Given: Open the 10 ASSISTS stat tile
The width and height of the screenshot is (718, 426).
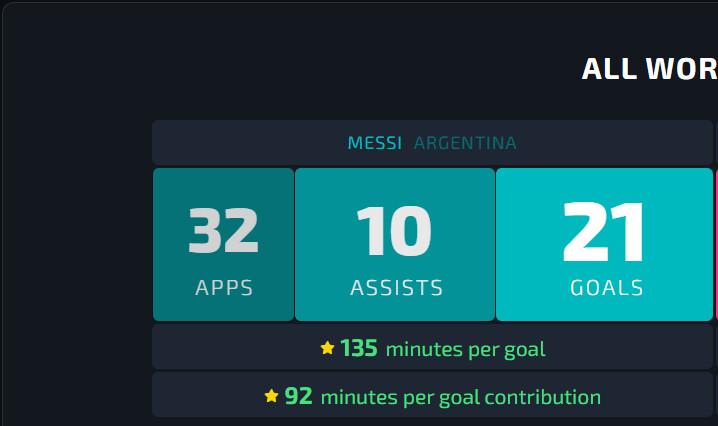Looking at the screenshot, I should tap(395, 244).
